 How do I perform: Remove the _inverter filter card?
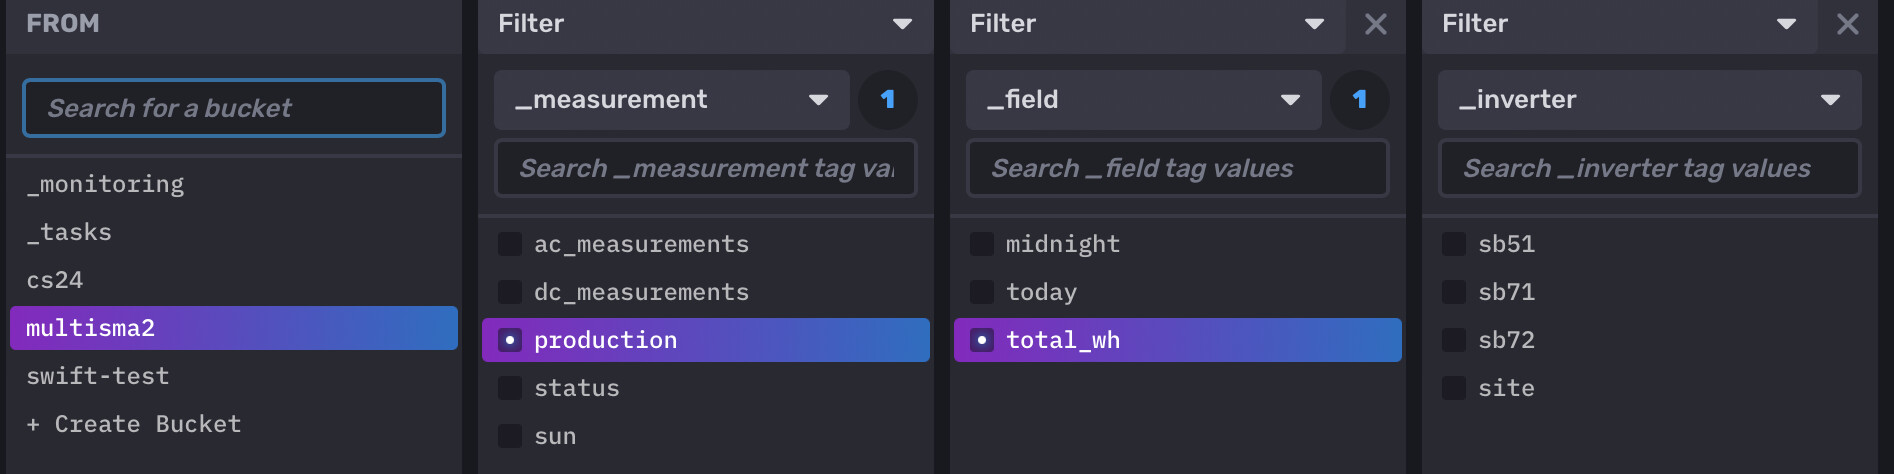point(1848,24)
